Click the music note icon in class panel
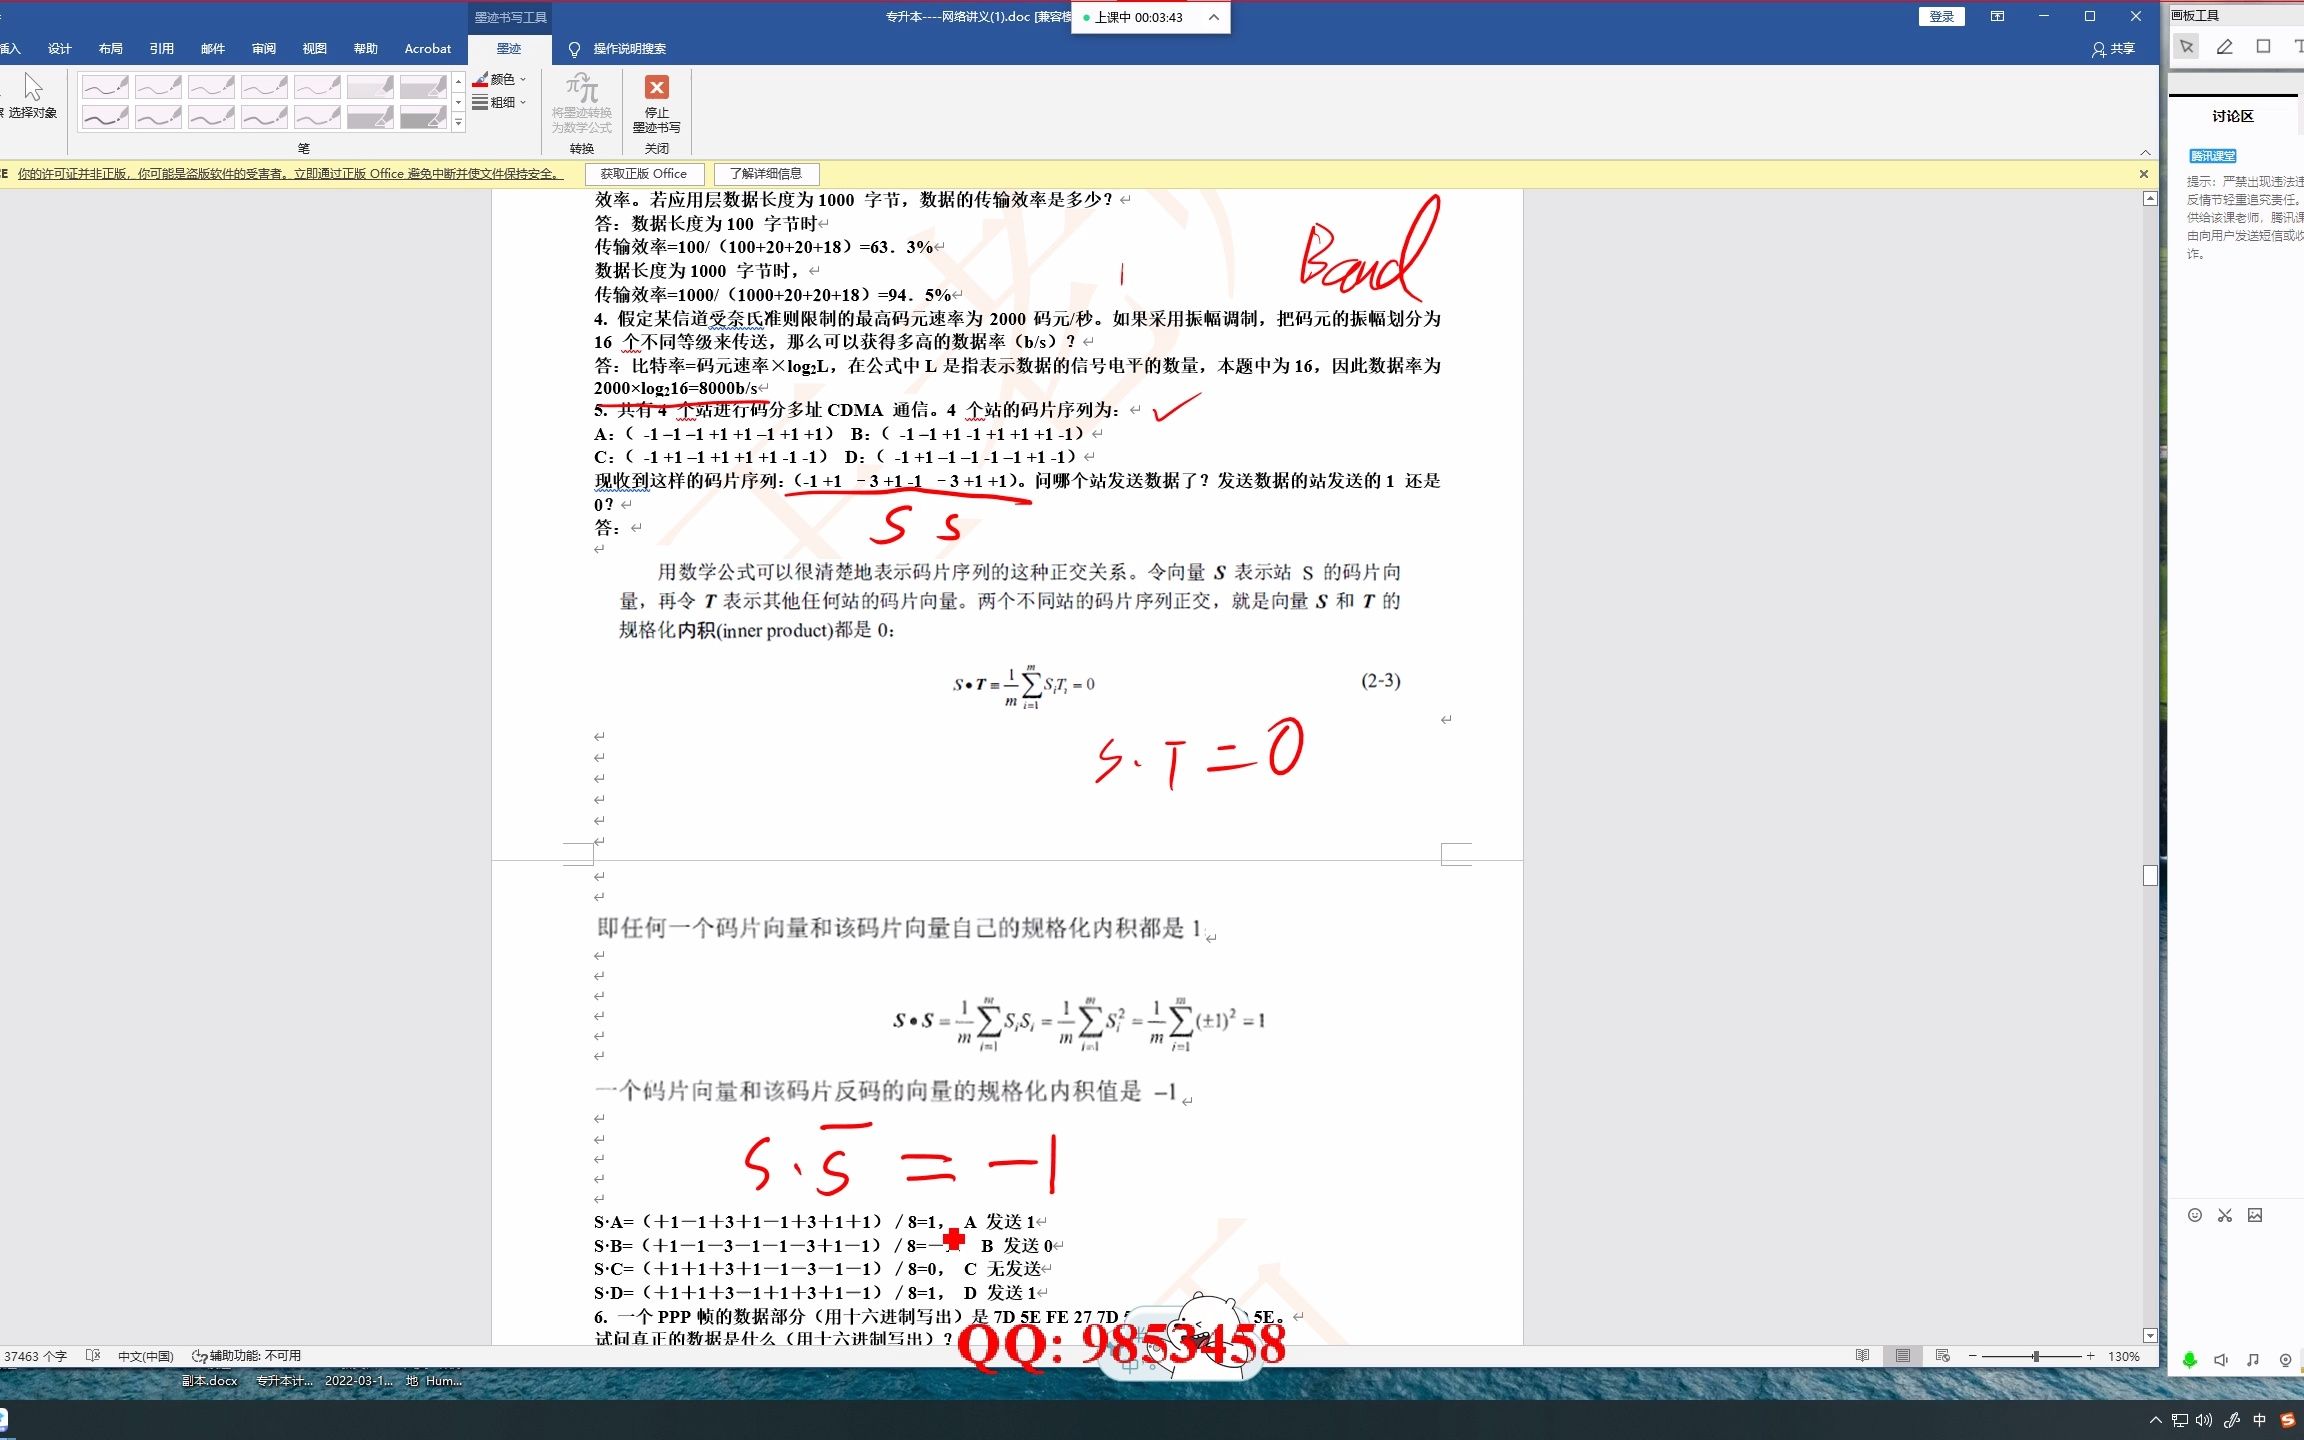The image size is (2304, 1440). click(2253, 1359)
